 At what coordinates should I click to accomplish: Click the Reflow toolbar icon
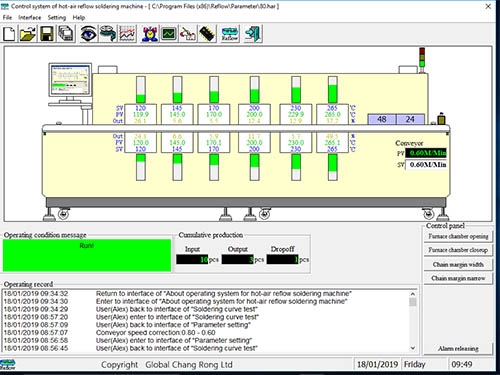[230, 34]
